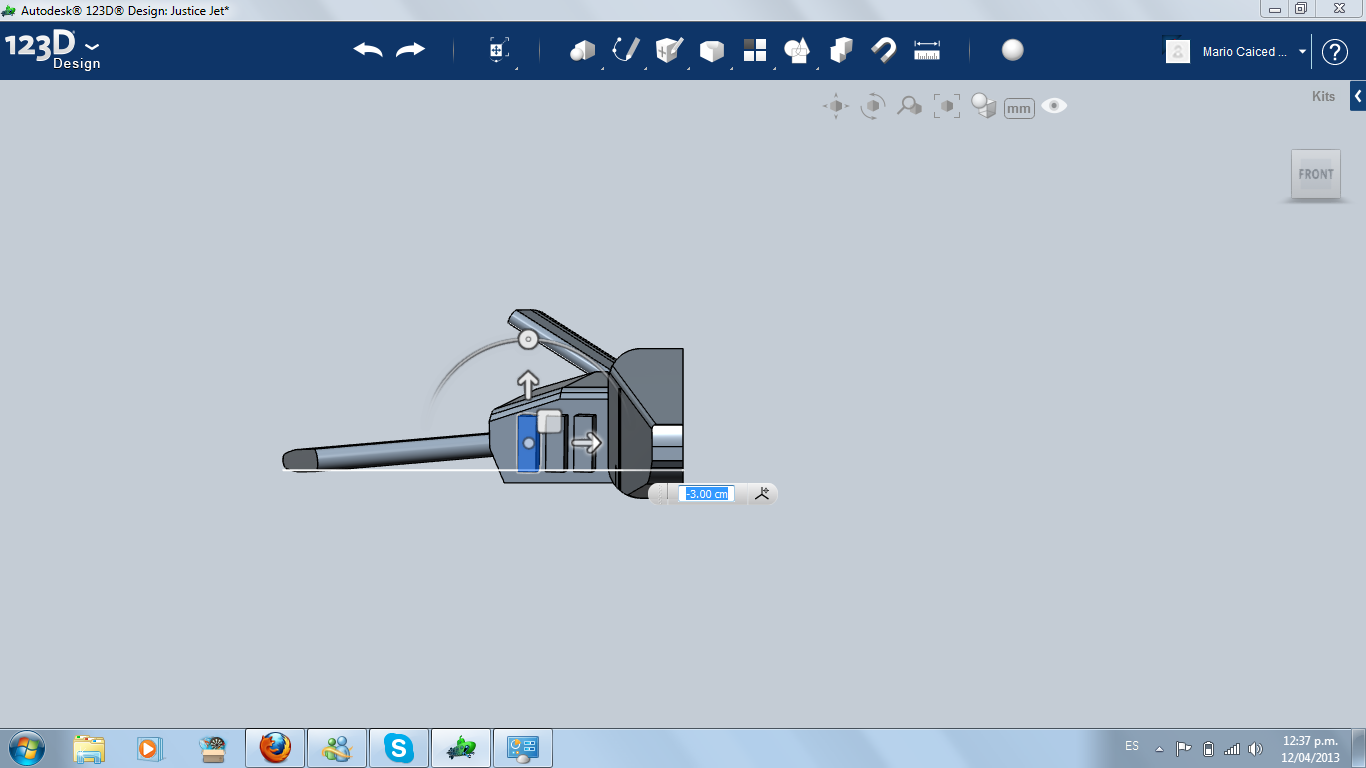1366x768 pixels.
Task: Click the -3.00 cm distance input field
Action: (x=707, y=494)
